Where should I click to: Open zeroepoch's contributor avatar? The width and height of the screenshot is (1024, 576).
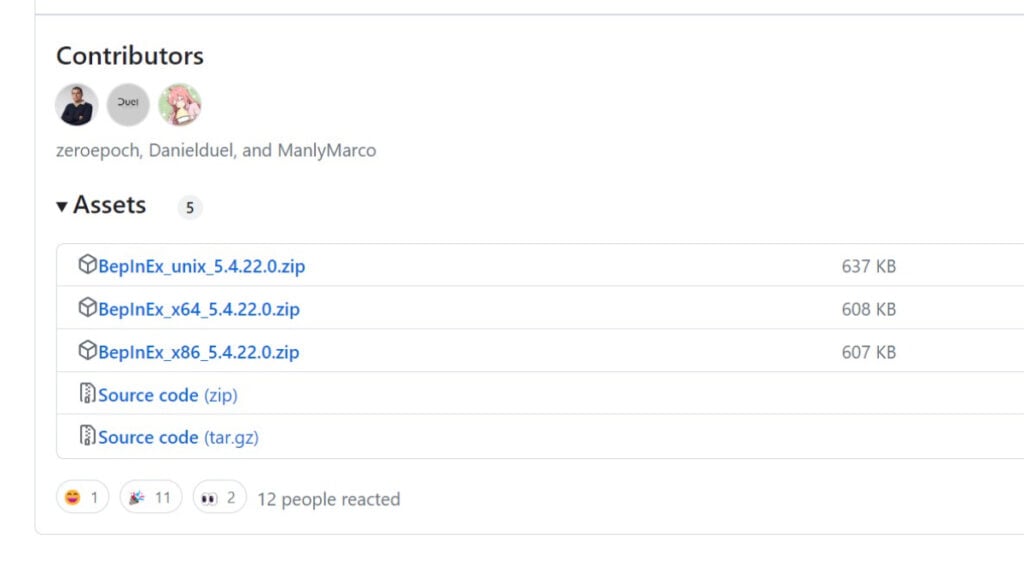click(x=76, y=105)
